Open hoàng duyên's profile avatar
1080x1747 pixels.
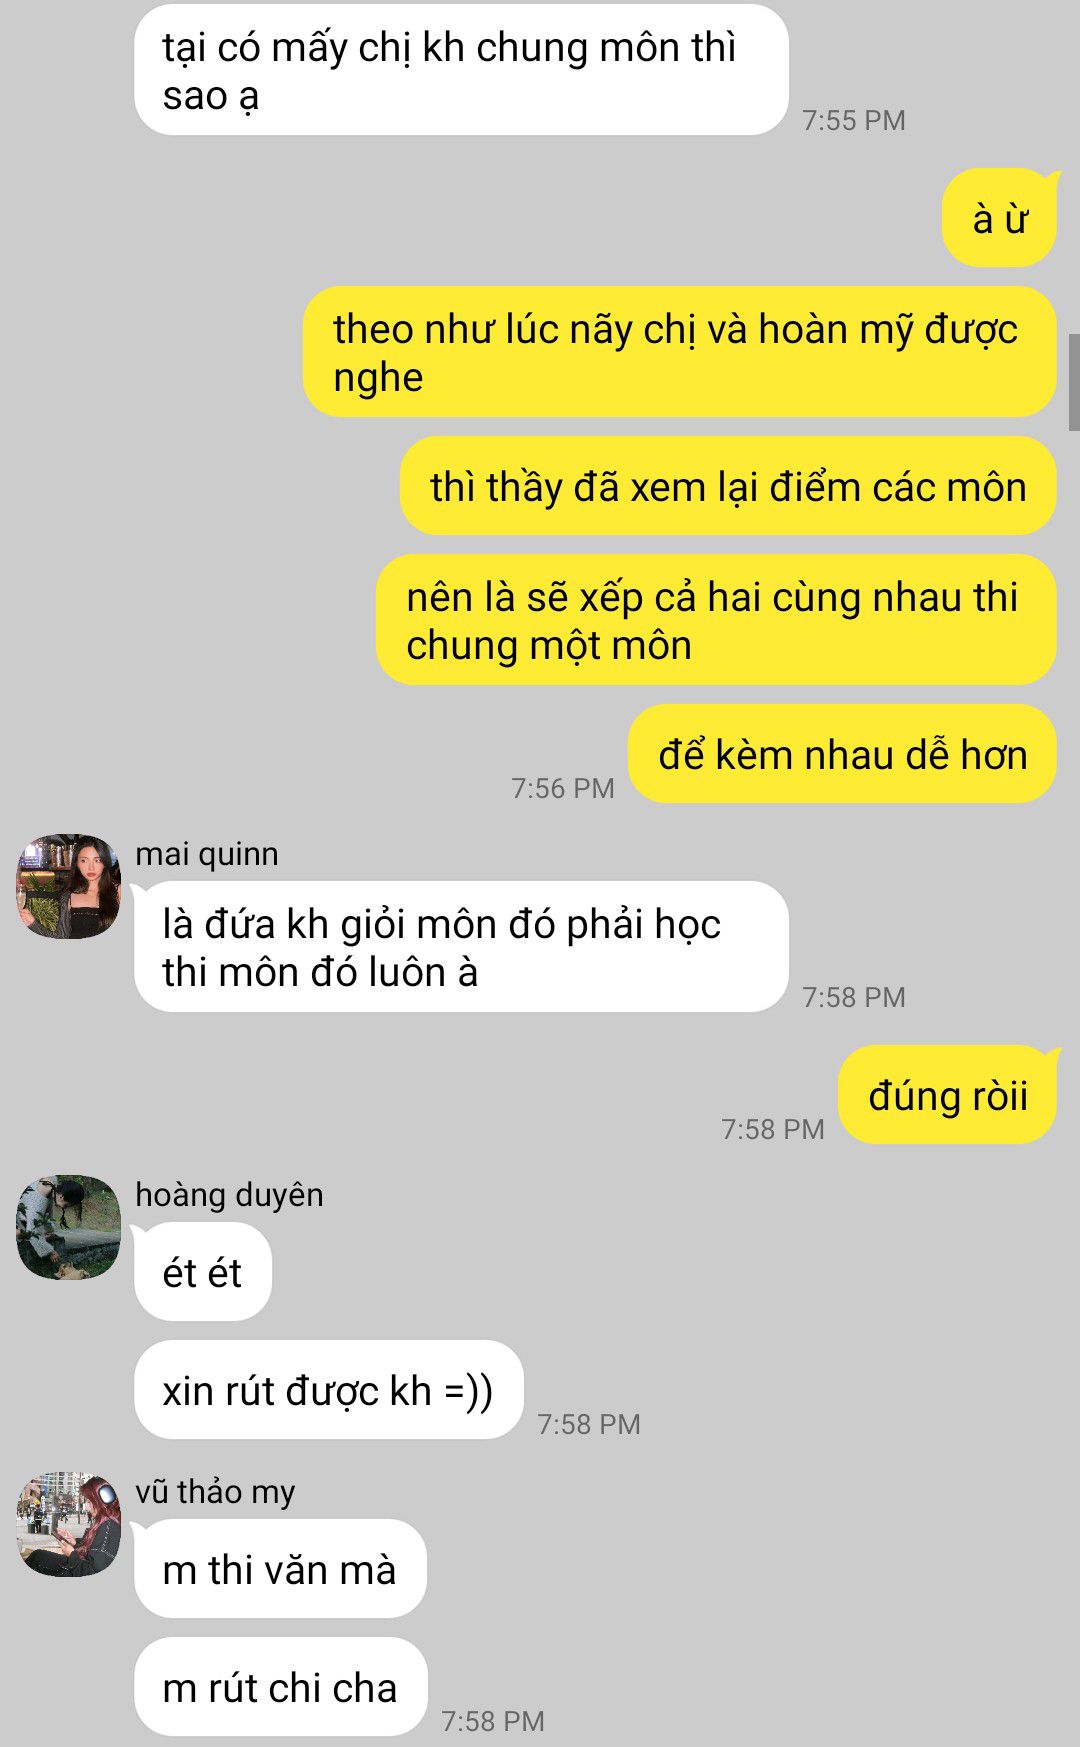point(69,1227)
